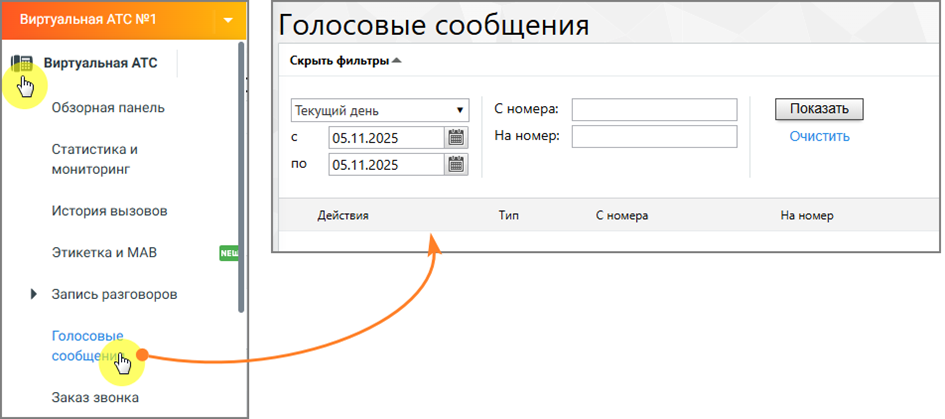Click the Голосовые сообщения page title

click(x=434, y=25)
